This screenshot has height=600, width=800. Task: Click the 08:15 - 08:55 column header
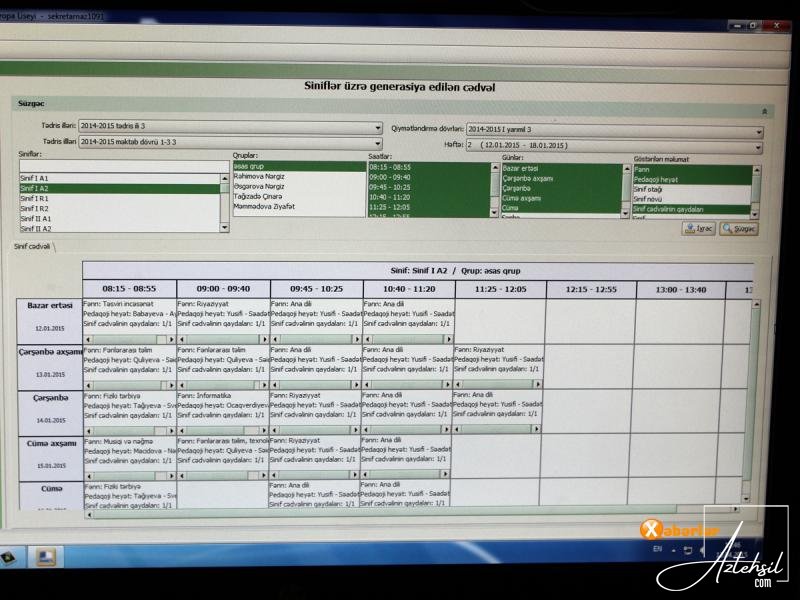(x=129, y=289)
